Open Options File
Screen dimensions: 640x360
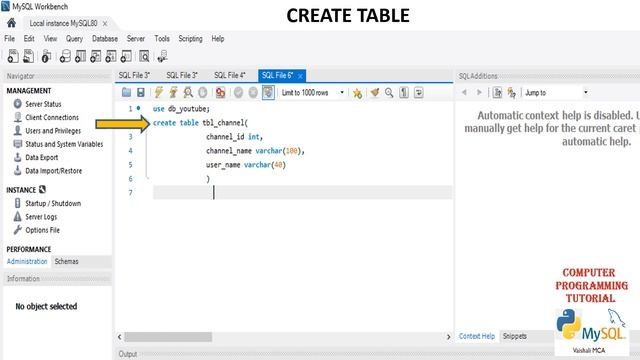pos(42,230)
